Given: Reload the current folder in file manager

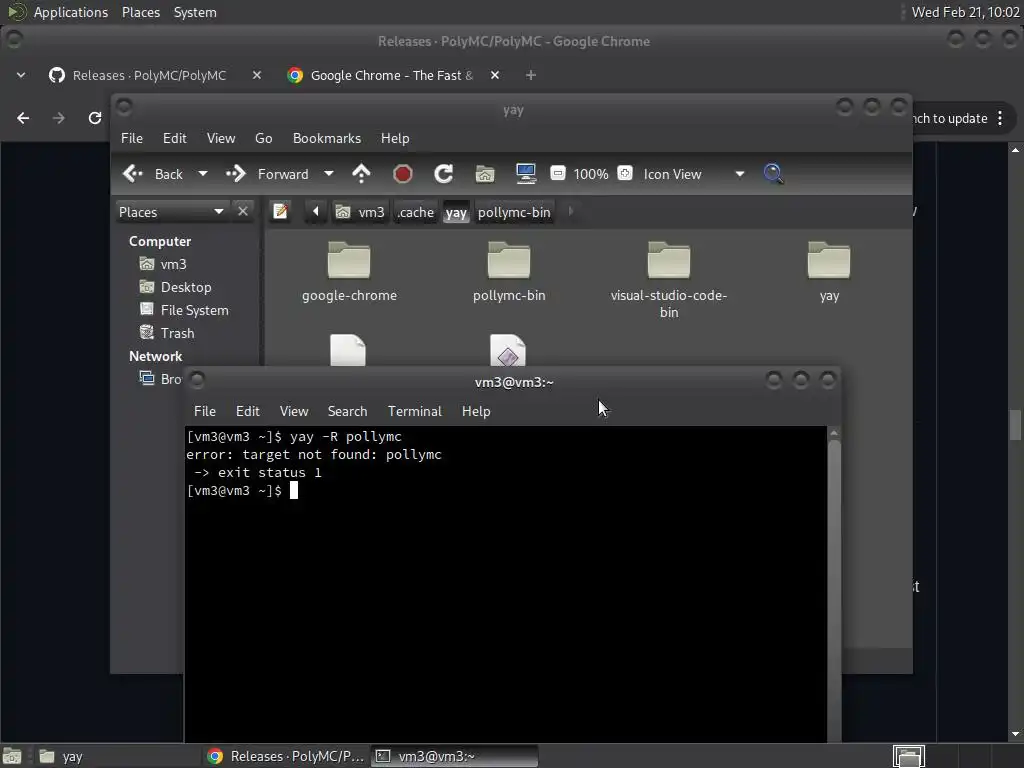Looking at the screenshot, I should point(443,174).
